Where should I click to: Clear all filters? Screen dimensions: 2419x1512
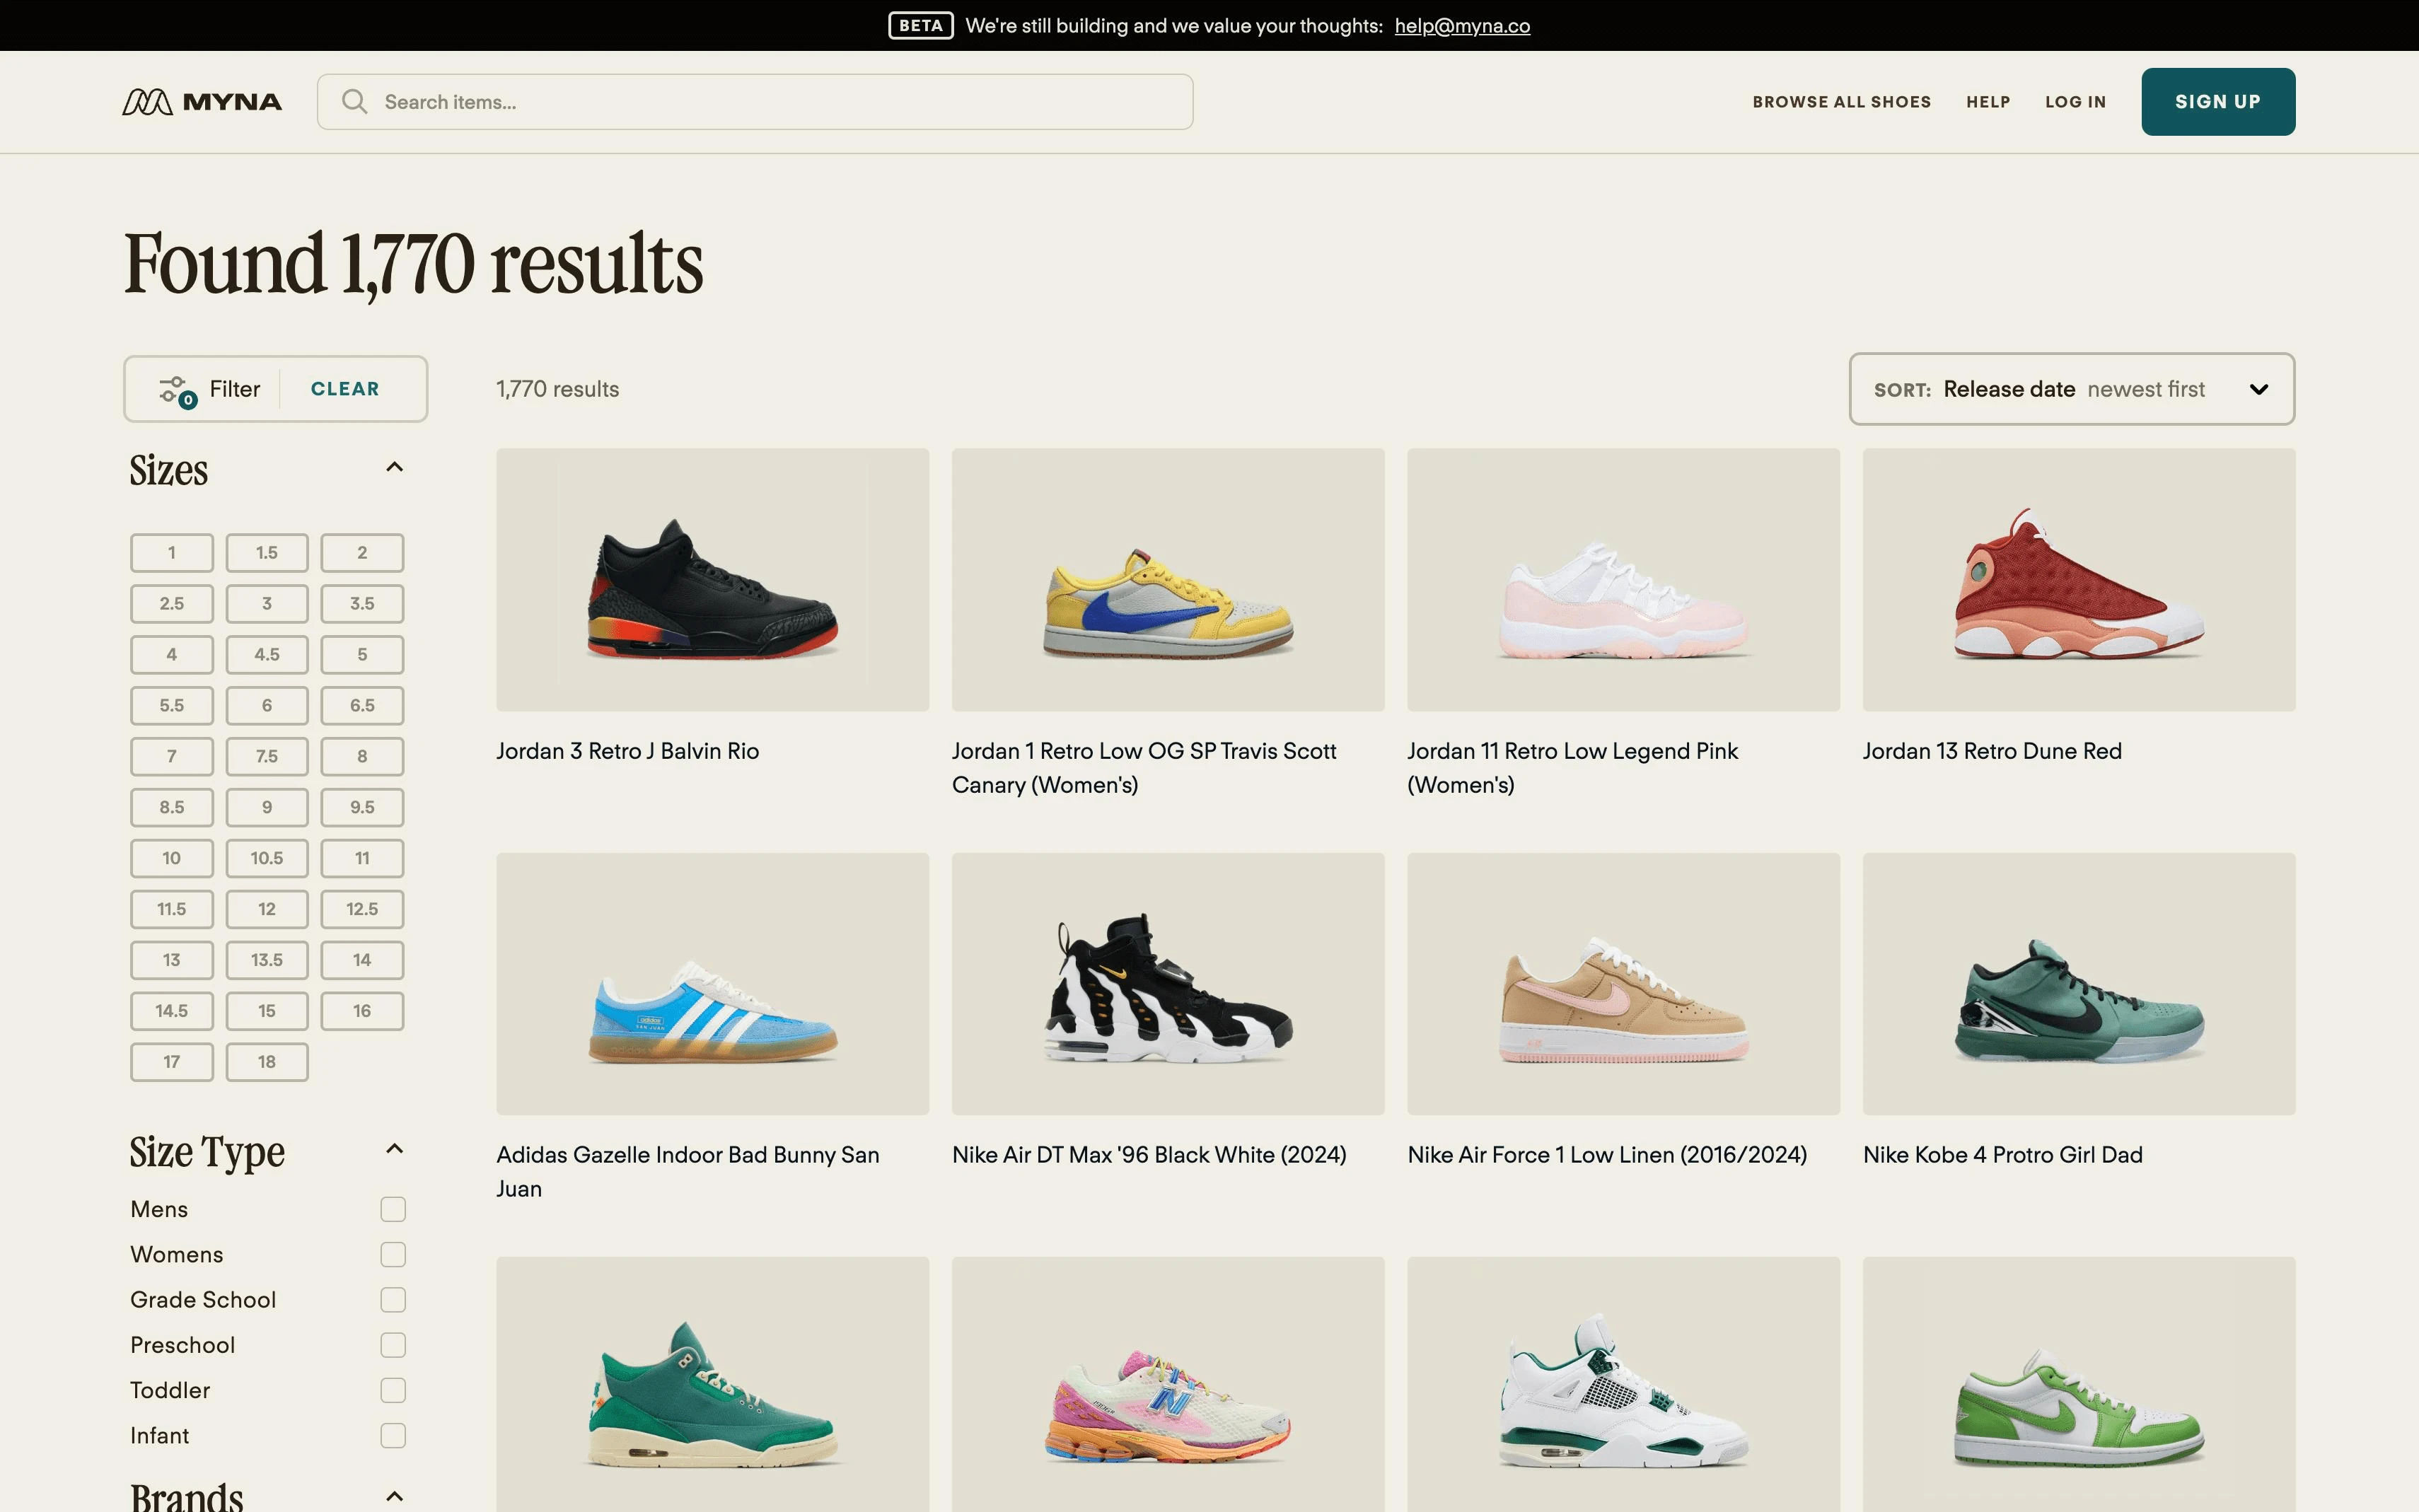tap(344, 389)
